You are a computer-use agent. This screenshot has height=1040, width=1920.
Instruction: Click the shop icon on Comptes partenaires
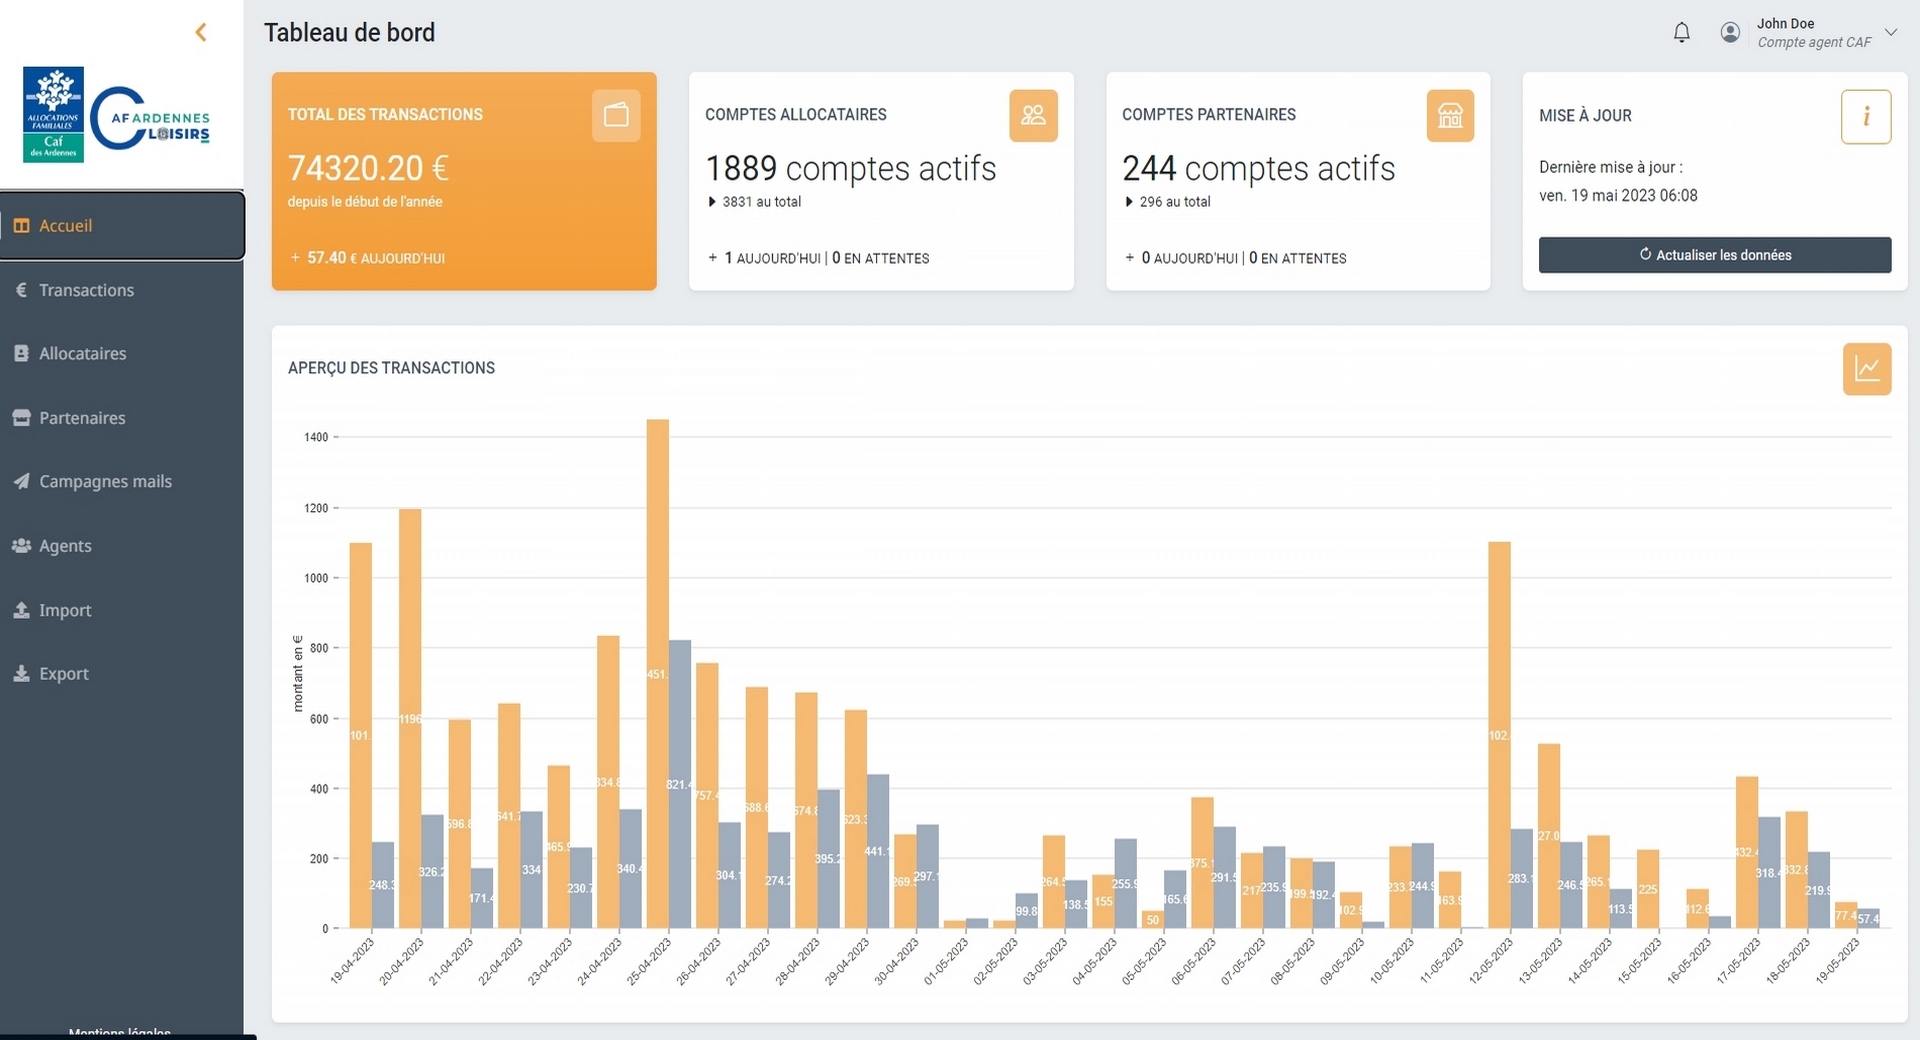(x=1450, y=115)
